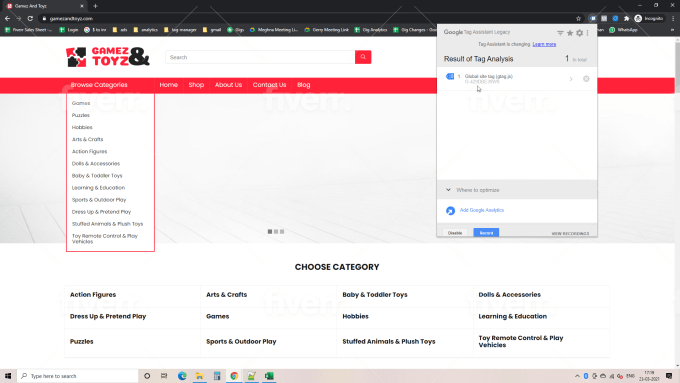Select Action Figures in the dropdown list
This screenshot has height=383, width=680.
click(89, 152)
